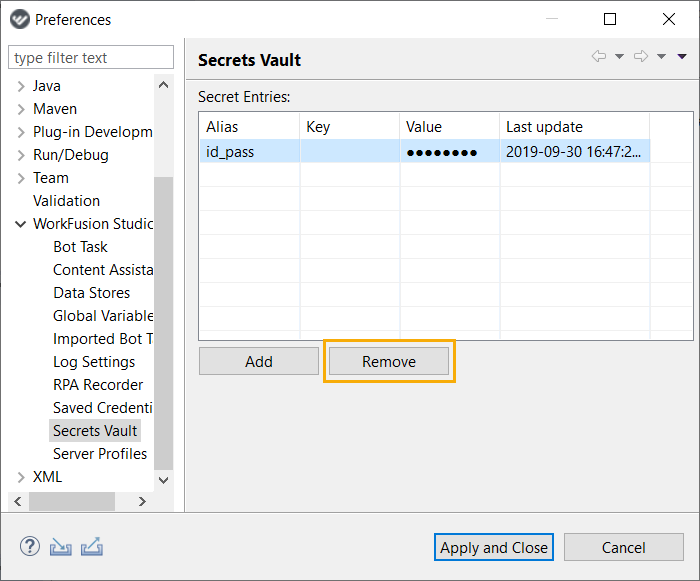The image size is (700, 581).
Task: Open the Log Settings preferences page
Action: pyautogui.click(x=94, y=362)
